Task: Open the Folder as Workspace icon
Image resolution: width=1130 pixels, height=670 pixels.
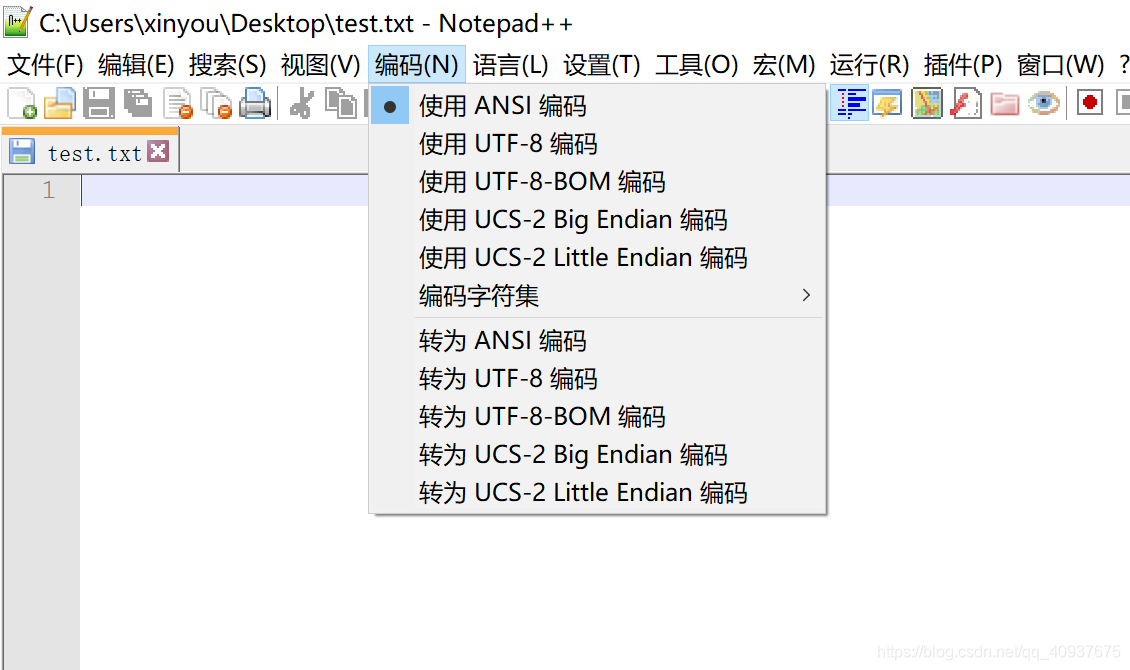Action: pyautogui.click(x=1004, y=103)
